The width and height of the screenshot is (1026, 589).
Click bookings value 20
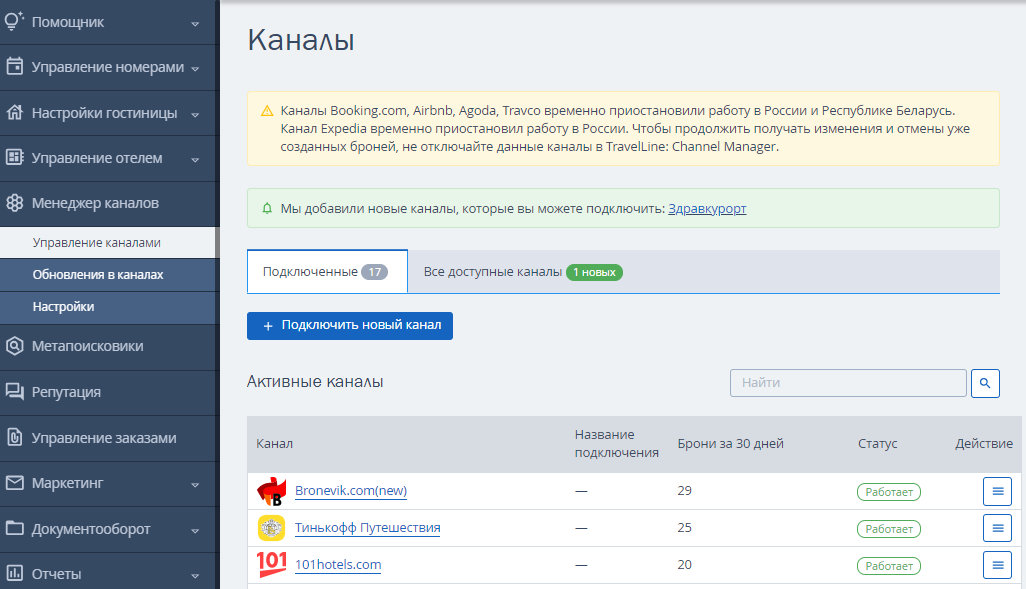tap(684, 565)
